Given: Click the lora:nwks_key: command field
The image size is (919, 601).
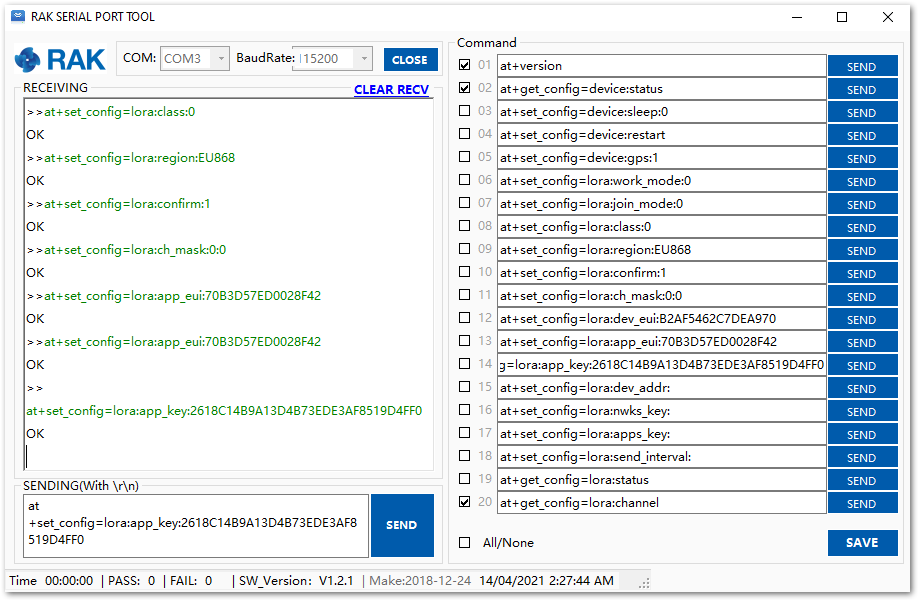Looking at the screenshot, I should [x=662, y=410].
